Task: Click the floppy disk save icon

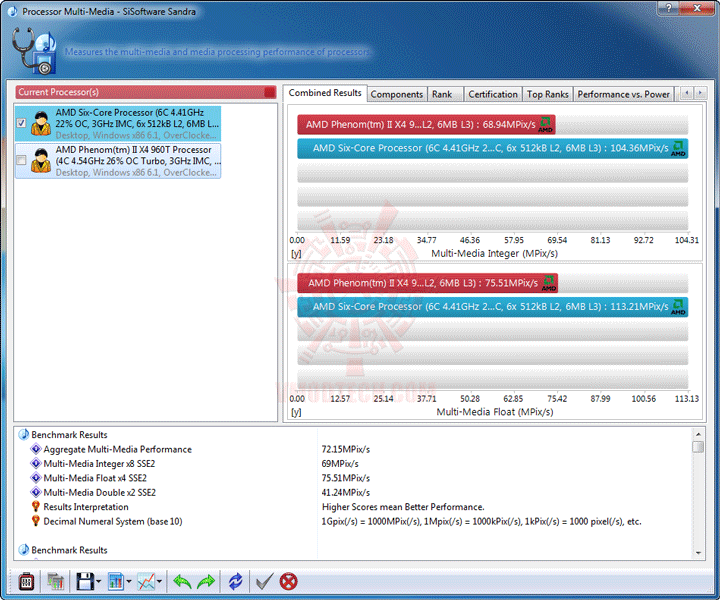Action: click(x=85, y=582)
